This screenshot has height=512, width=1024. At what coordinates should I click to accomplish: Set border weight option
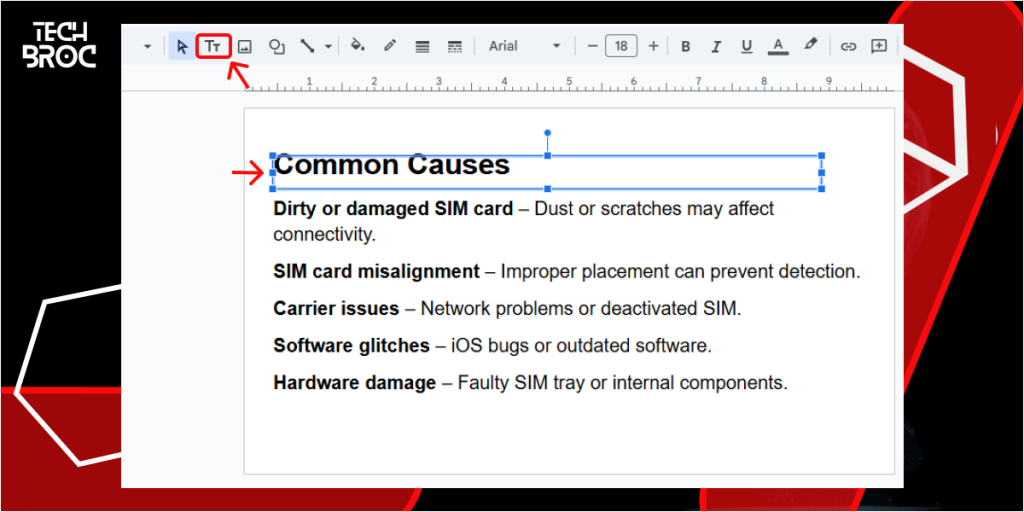pyautogui.click(x=423, y=46)
